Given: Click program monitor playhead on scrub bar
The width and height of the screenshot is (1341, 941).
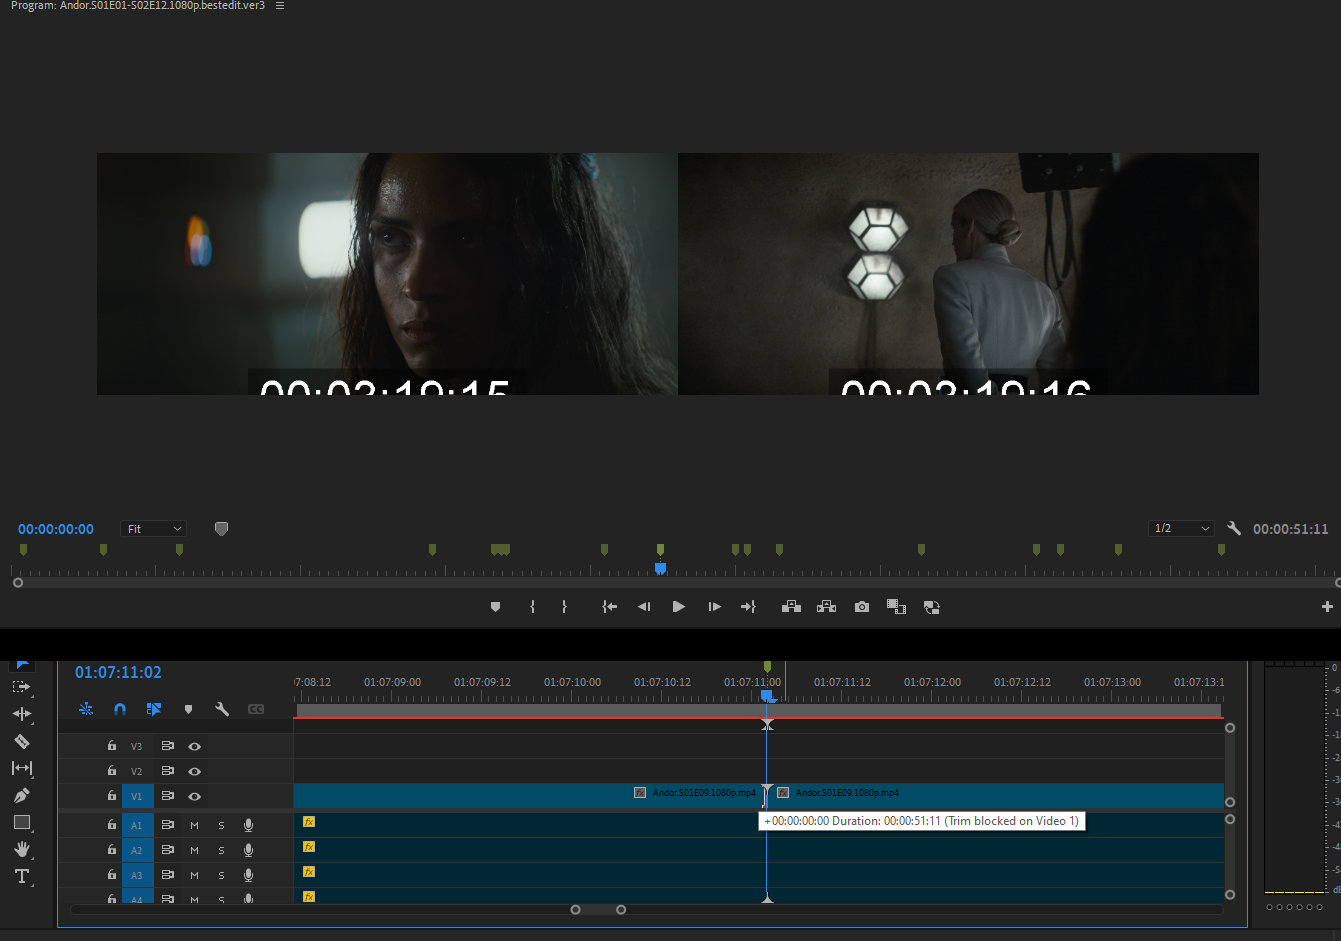Looking at the screenshot, I should point(660,568).
